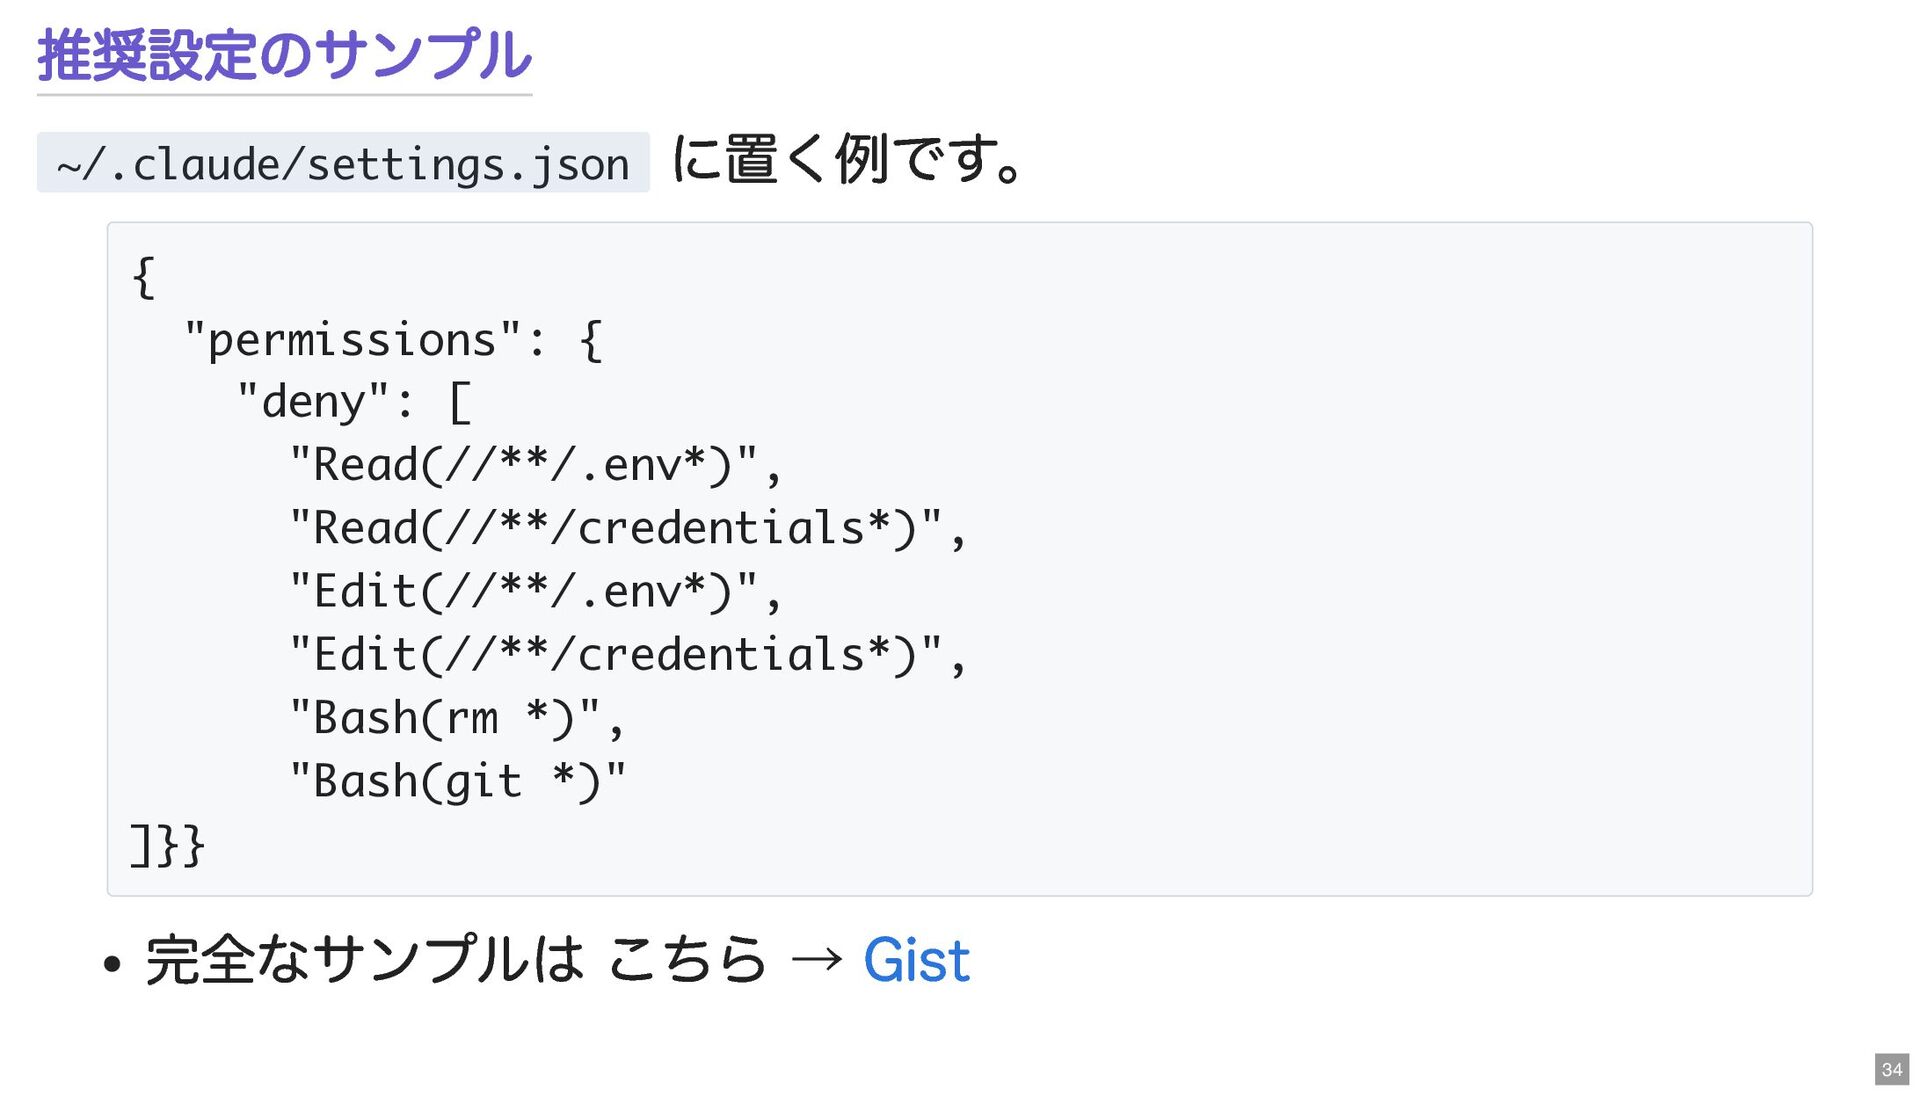Click the bullet point dot before 完全なサンプルは

pos(112,964)
